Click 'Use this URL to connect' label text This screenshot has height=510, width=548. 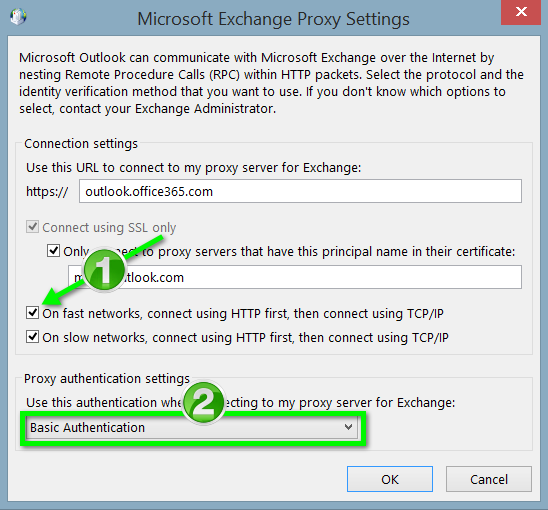194,168
